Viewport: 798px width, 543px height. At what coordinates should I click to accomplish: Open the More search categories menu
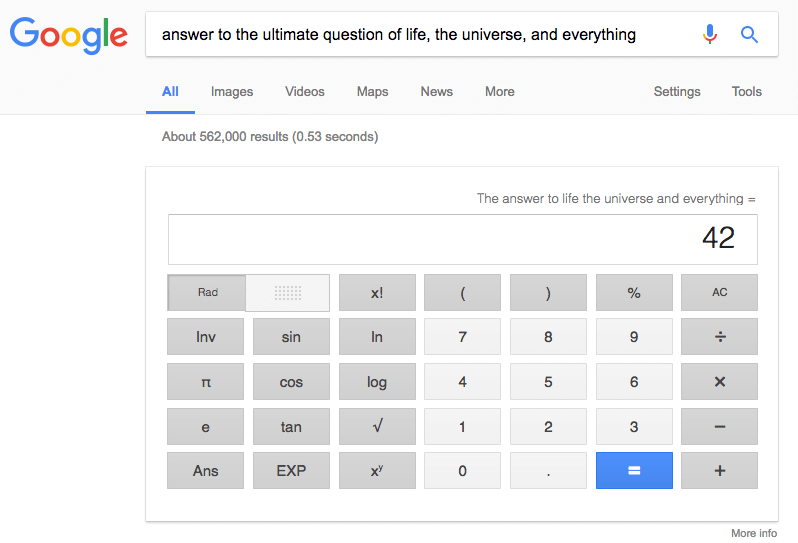499,91
